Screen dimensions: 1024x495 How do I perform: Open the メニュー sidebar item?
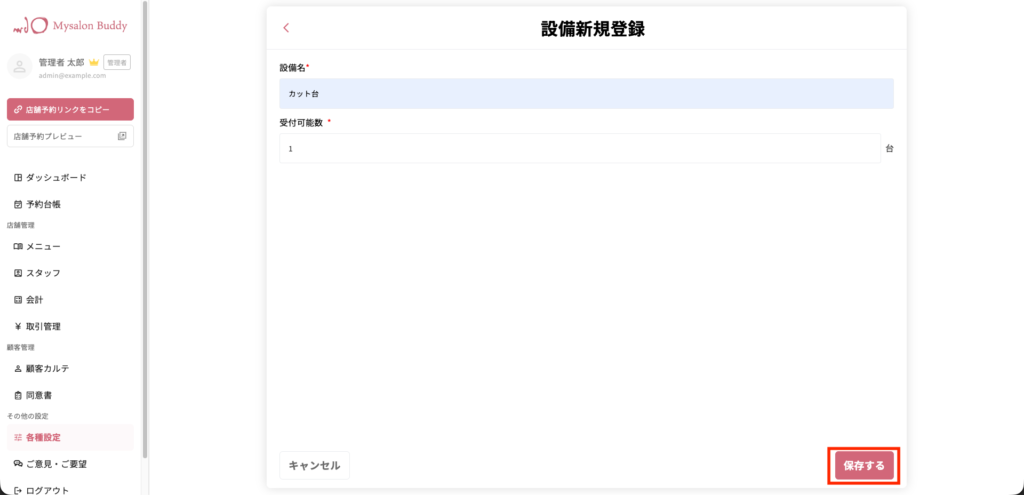43,247
